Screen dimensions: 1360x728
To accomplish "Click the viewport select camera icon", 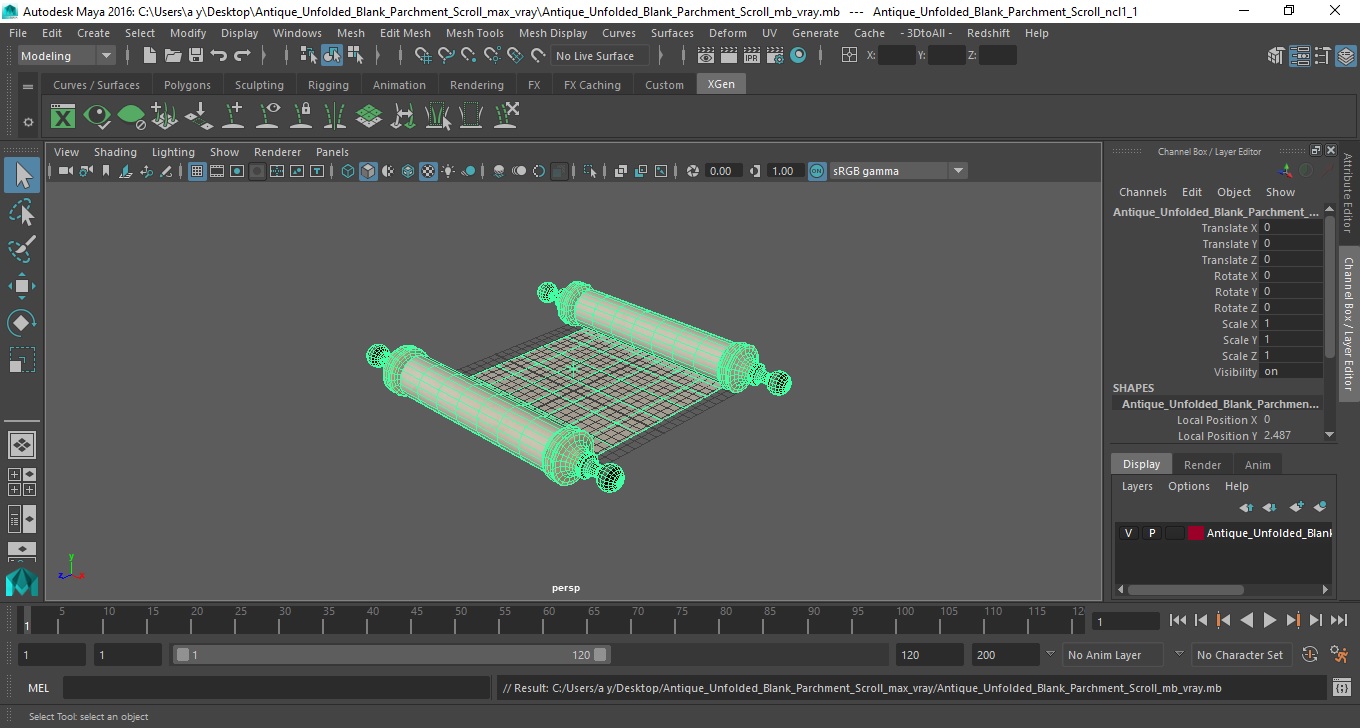I will point(65,171).
